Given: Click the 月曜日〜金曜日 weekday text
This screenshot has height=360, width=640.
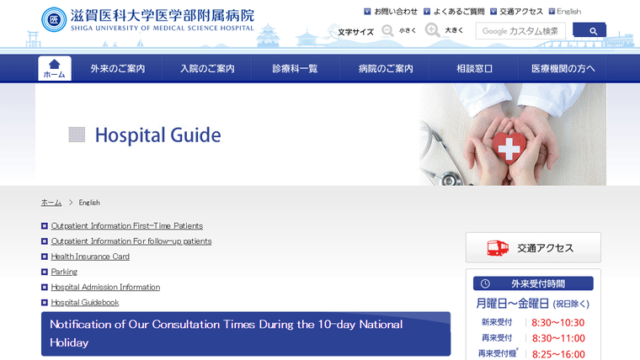Looking at the screenshot, I should 512,304.
